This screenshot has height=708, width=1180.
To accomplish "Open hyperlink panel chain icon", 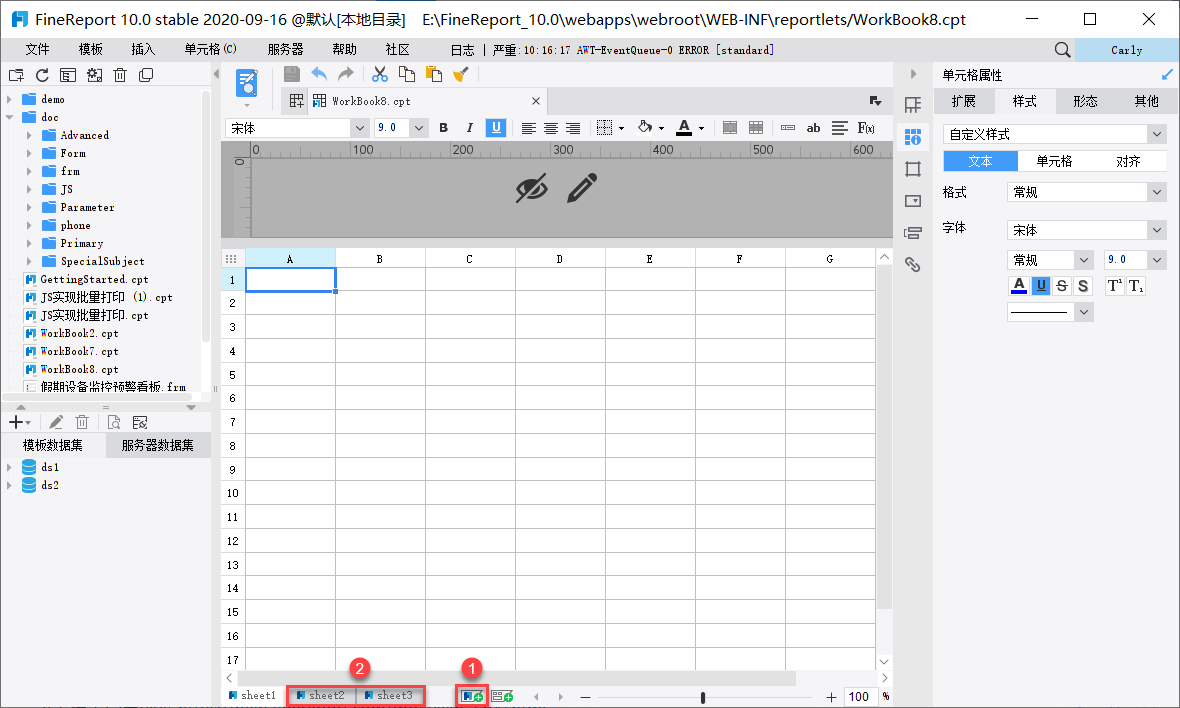I will (x=913, y=265).
